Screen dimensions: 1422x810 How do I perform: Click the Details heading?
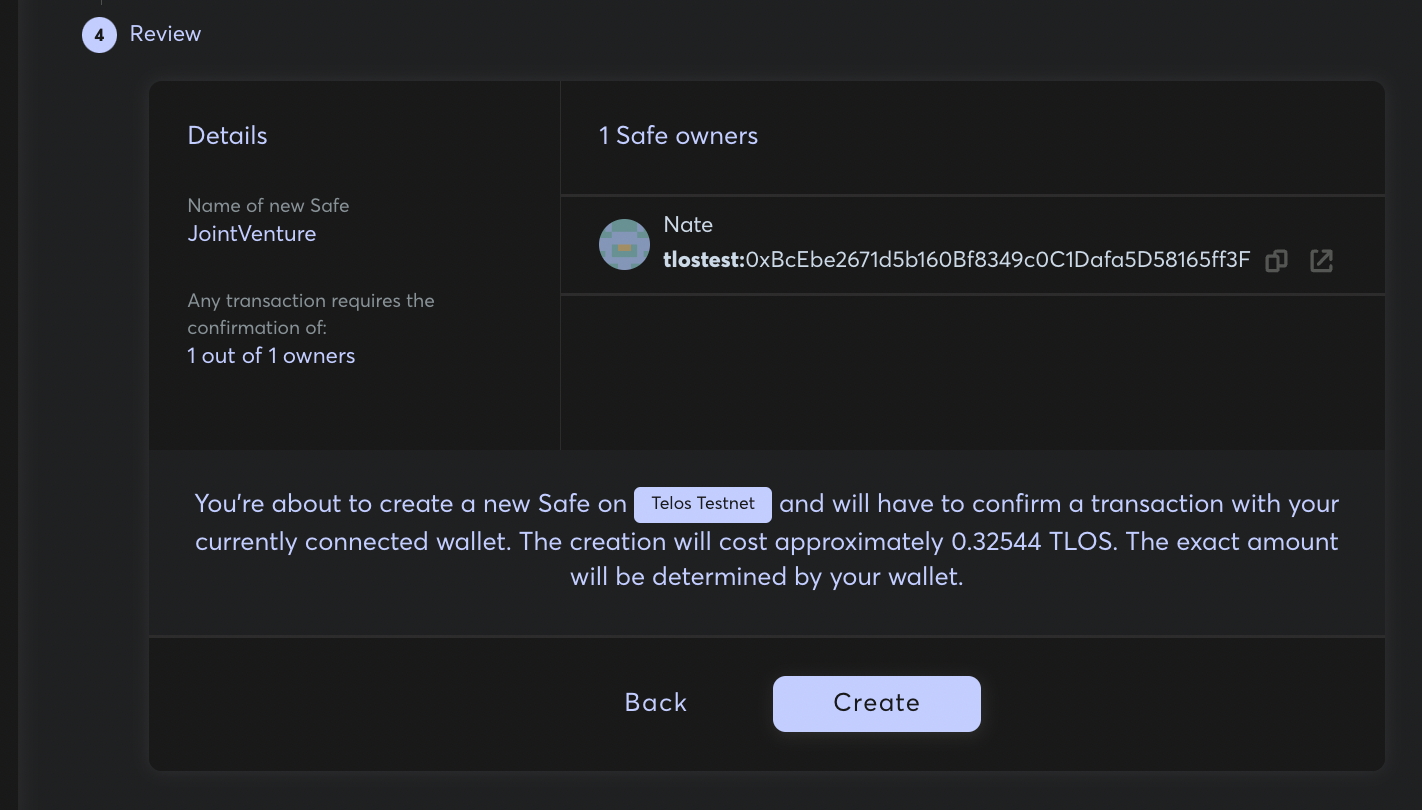[227, 136]
